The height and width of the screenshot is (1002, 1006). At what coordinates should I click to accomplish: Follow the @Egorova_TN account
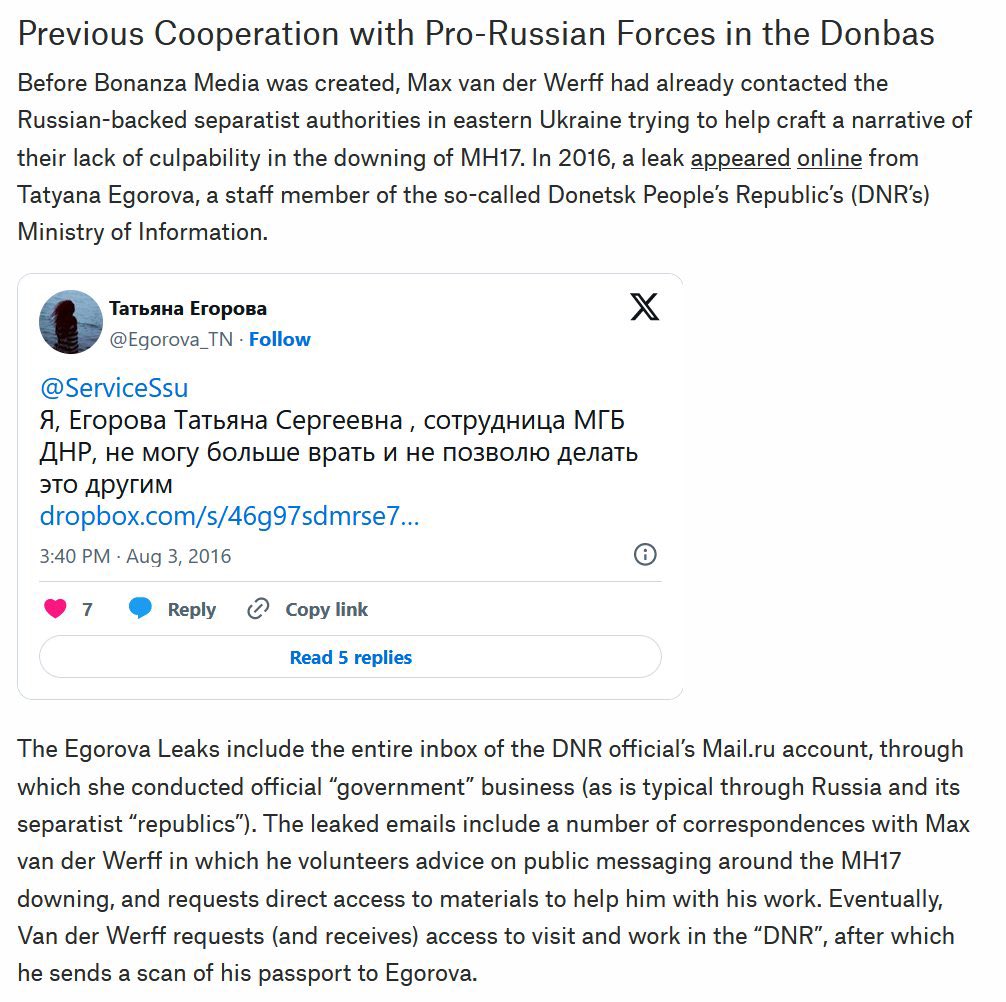280,339
